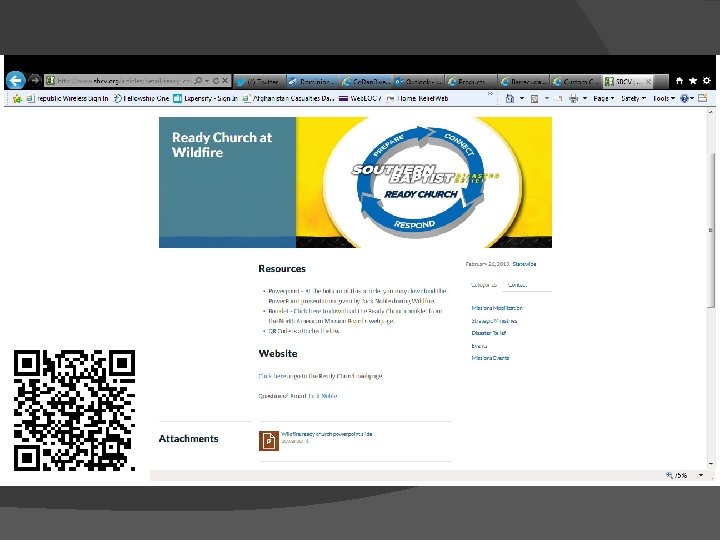
Task: Click the browser Forward arrow button
Action: tap(35, 80)
